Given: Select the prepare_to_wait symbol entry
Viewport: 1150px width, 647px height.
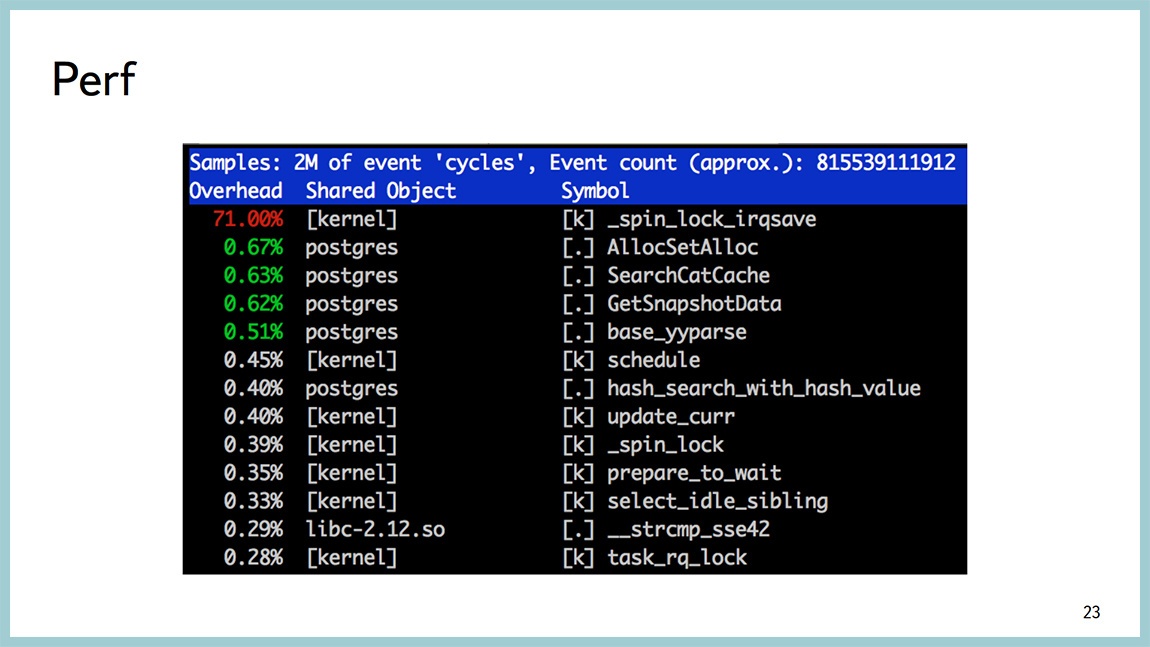Looking at the screenshot, I should (x=694, y=472).
